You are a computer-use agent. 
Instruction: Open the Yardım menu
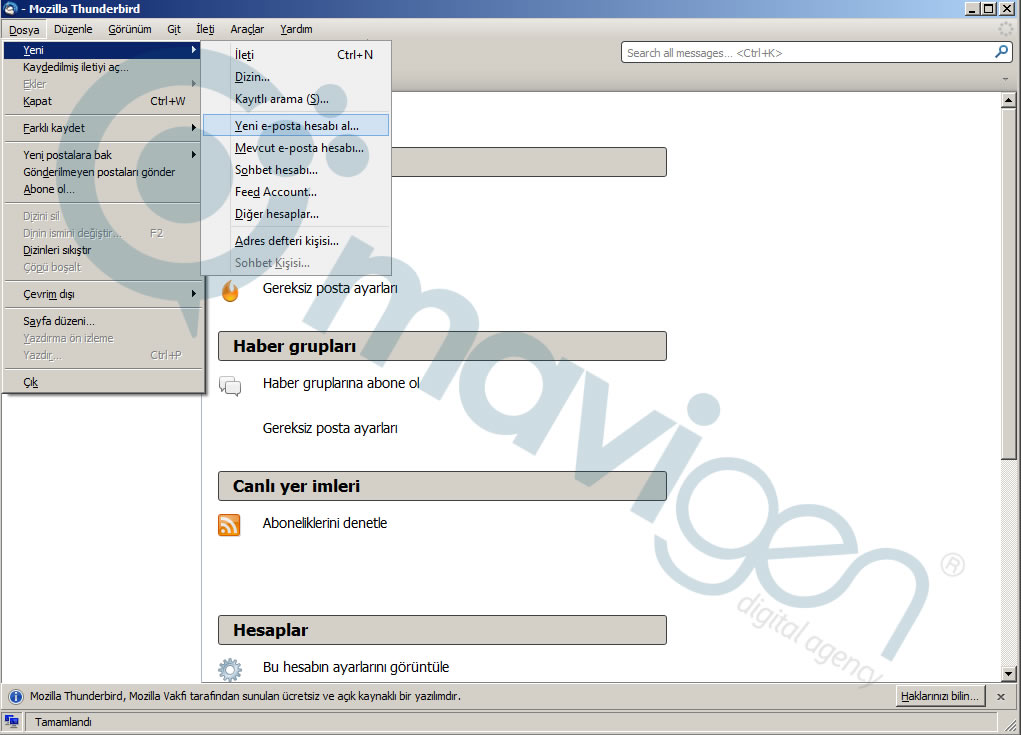[296, 29]
